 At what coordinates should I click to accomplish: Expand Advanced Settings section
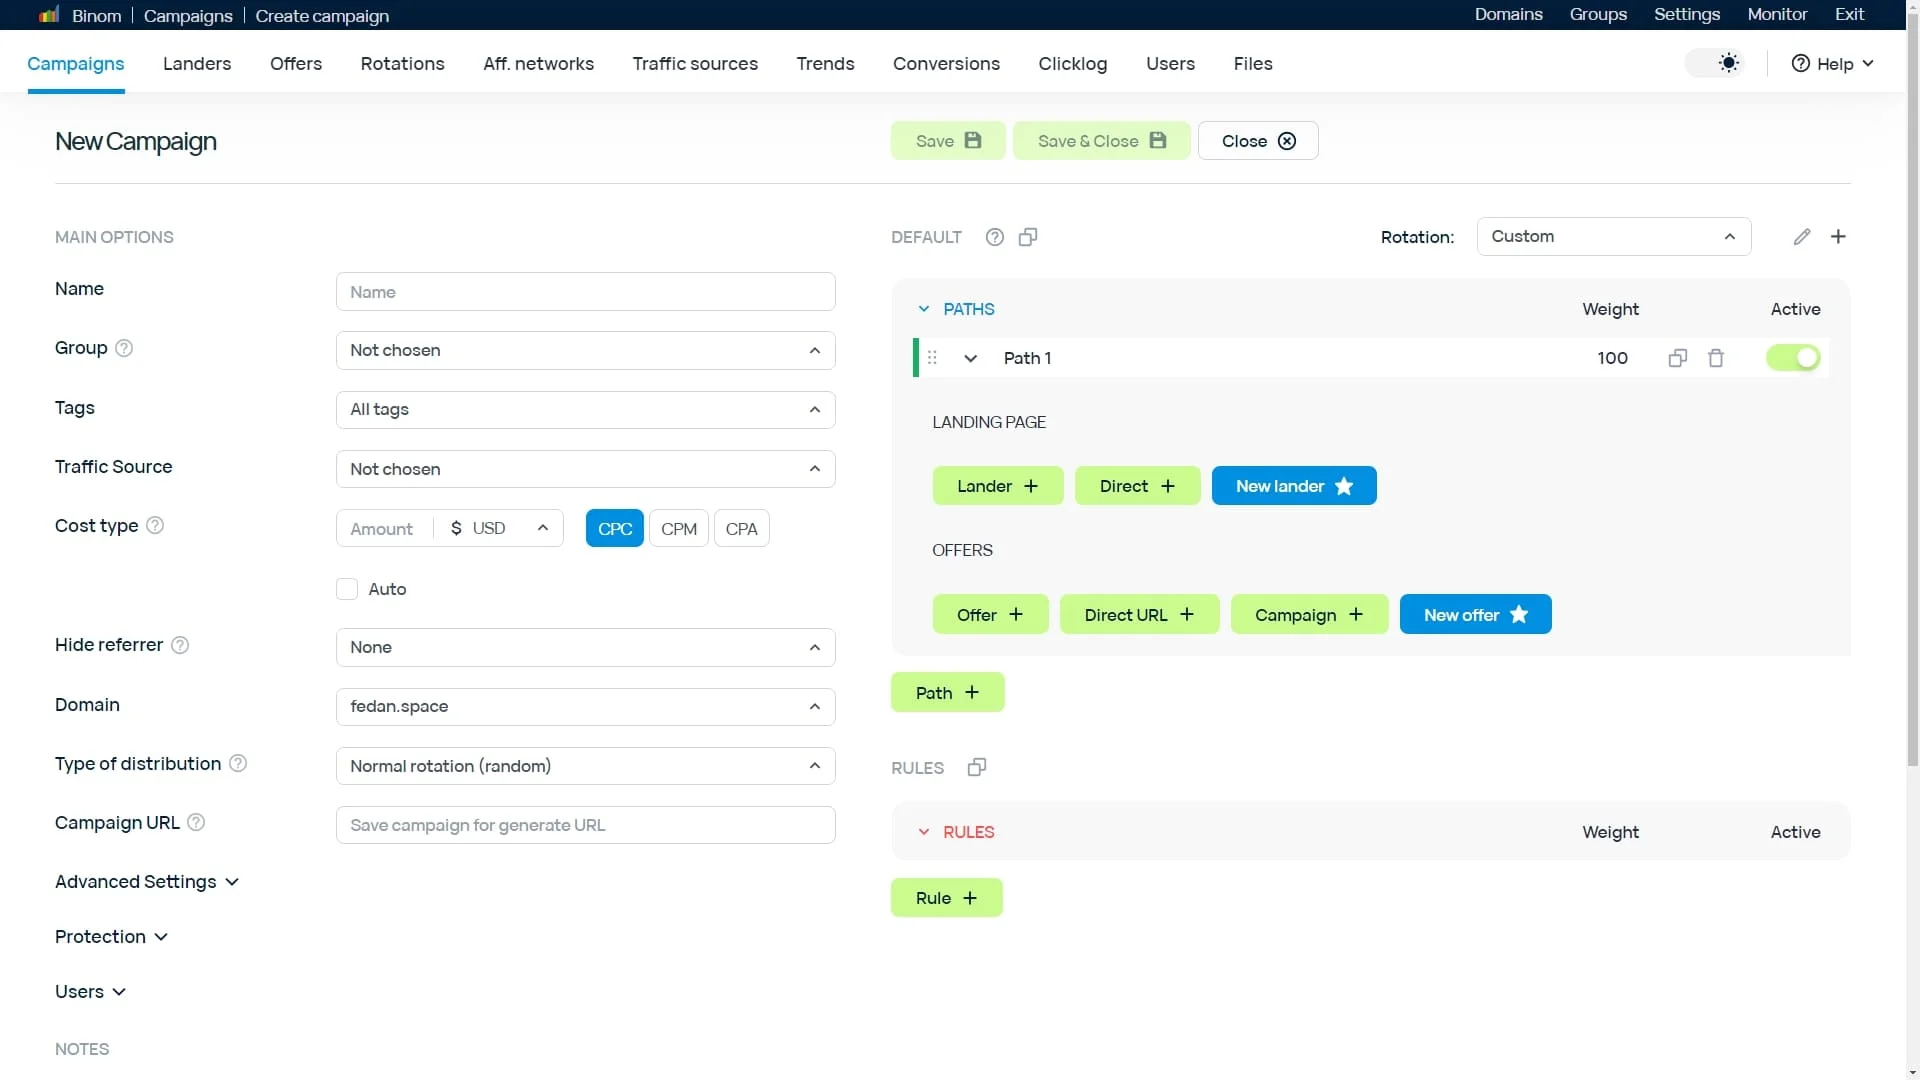click(x=147, y=881)
